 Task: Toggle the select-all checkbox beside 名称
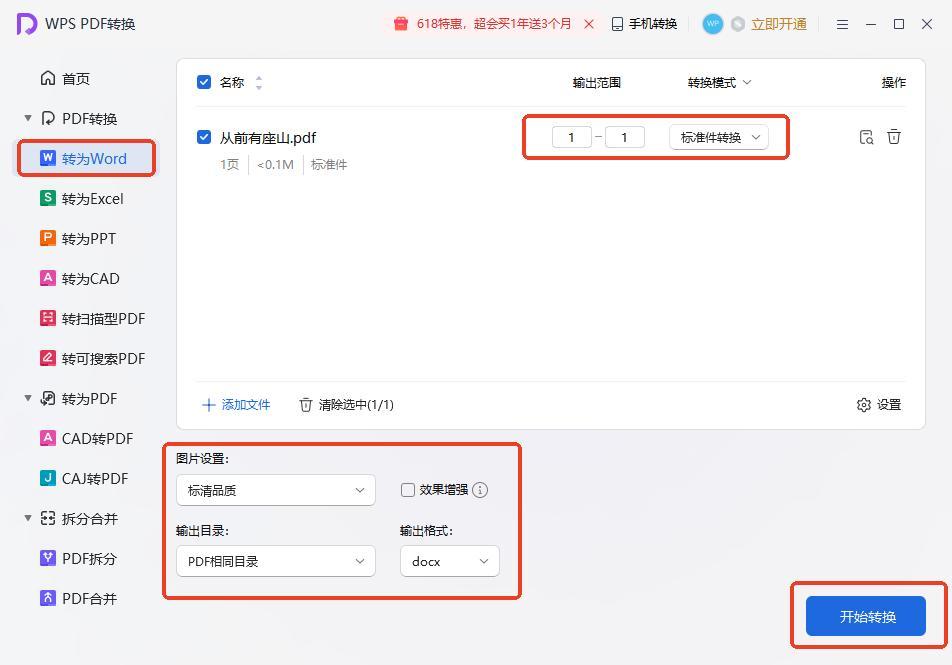pos(204,82)
